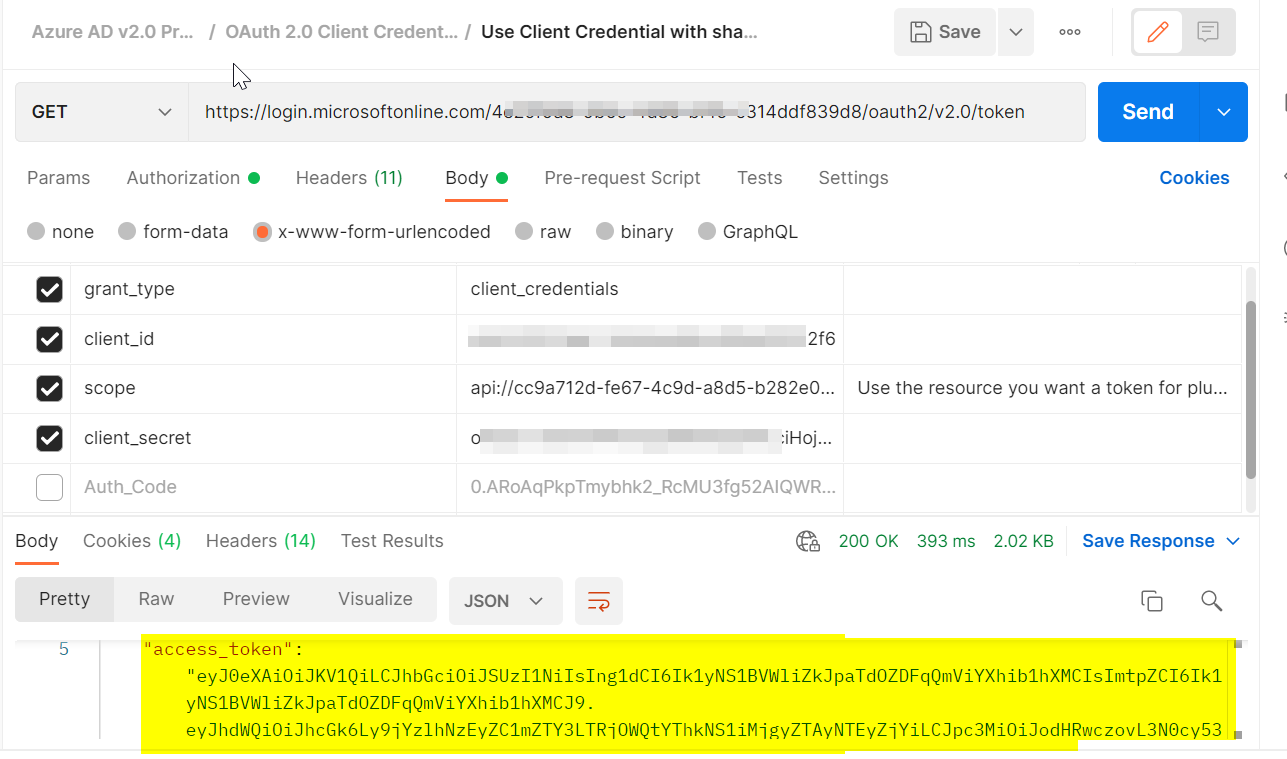Open the comments icon

click(x=1208, y=32)
